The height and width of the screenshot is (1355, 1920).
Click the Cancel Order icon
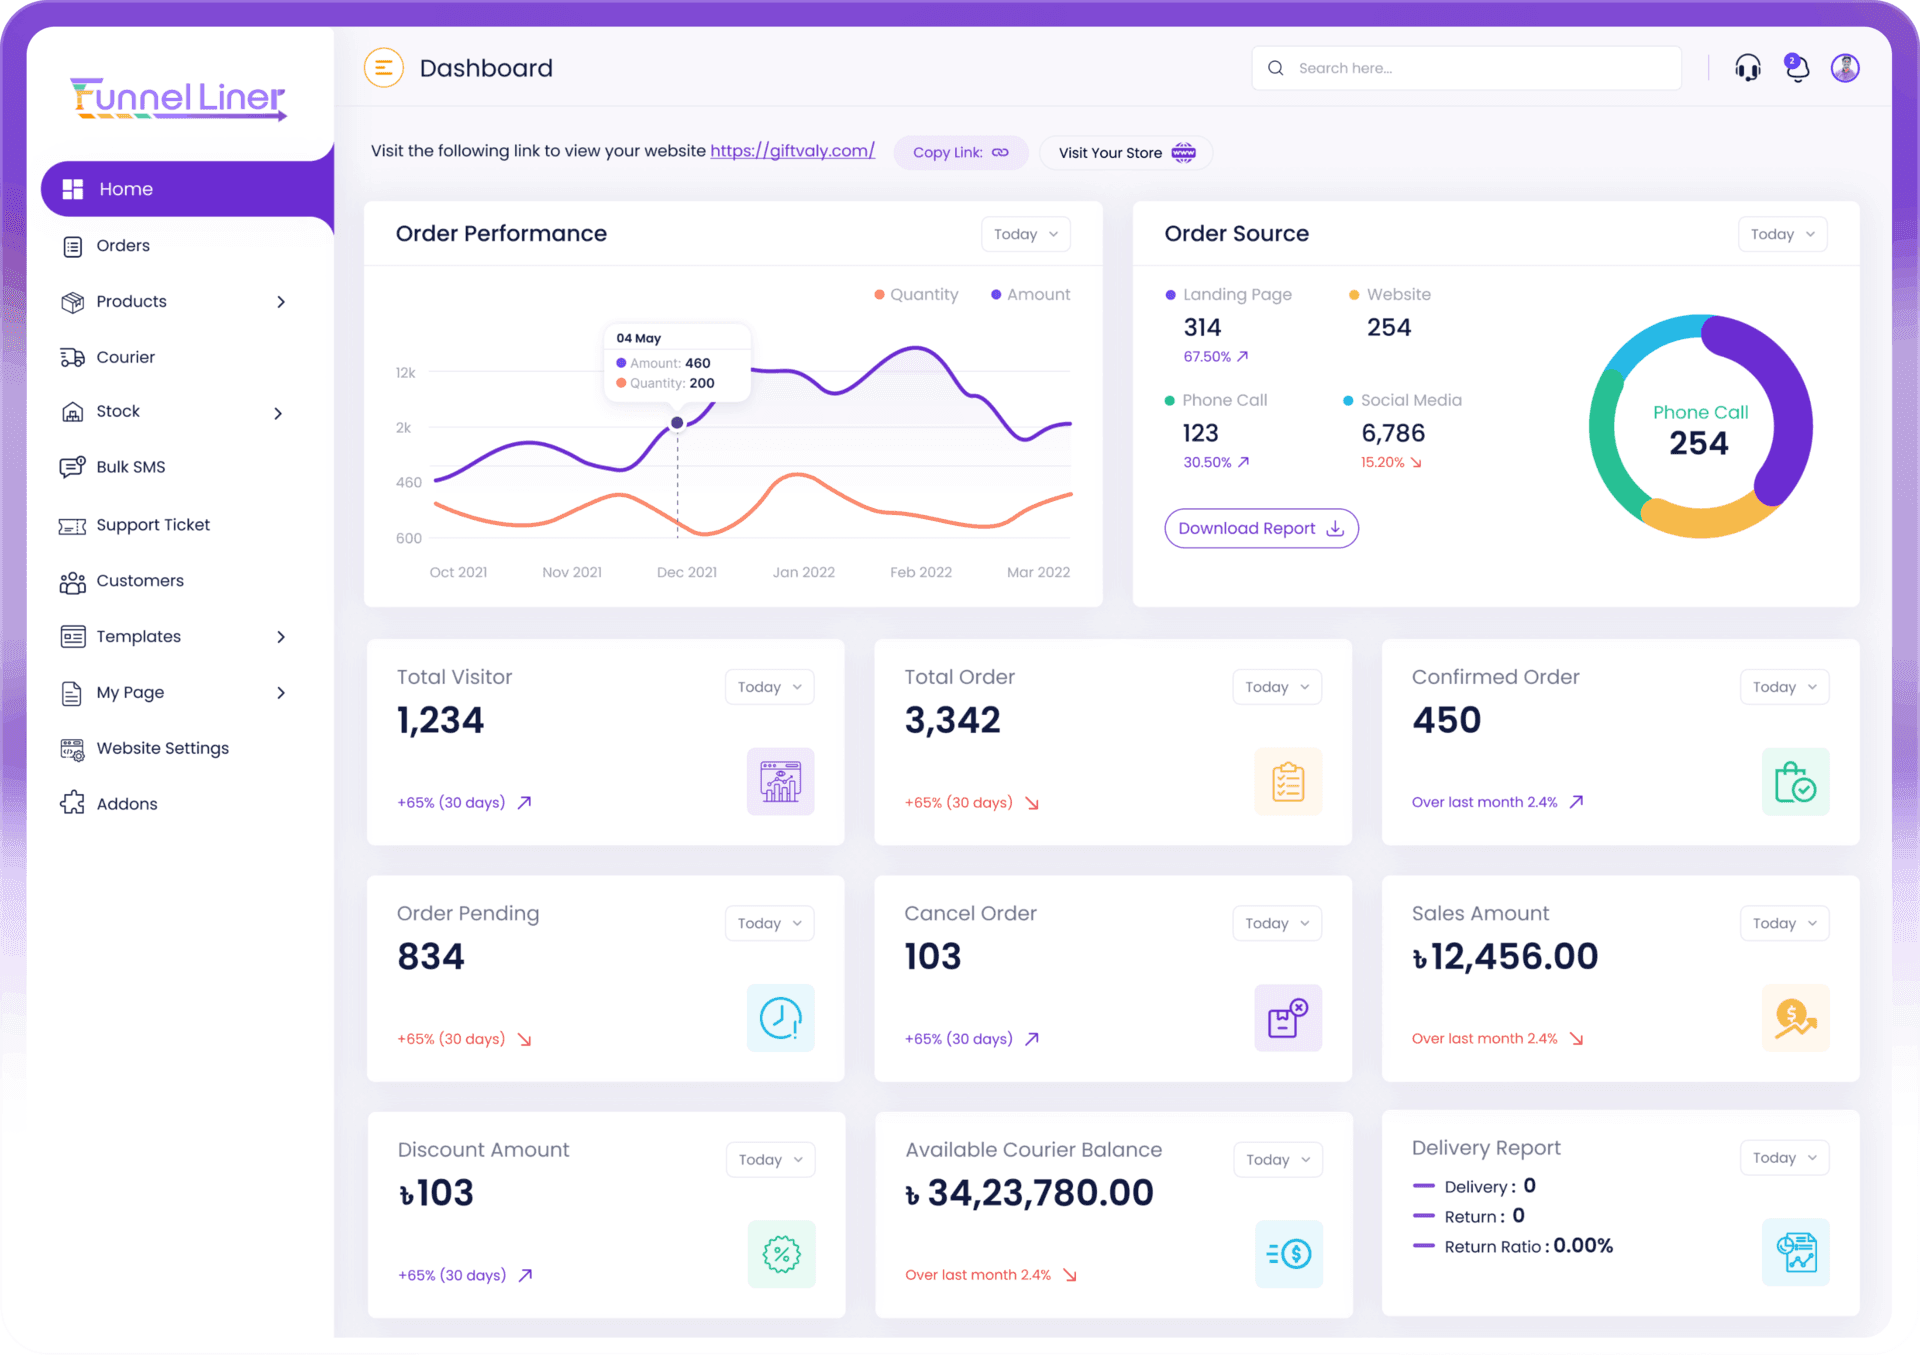(x=1287, y=1018)
